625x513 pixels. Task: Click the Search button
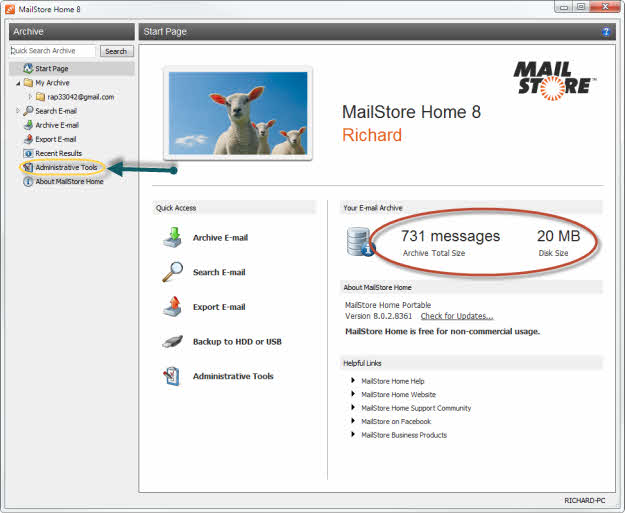(x=116, y=51)
